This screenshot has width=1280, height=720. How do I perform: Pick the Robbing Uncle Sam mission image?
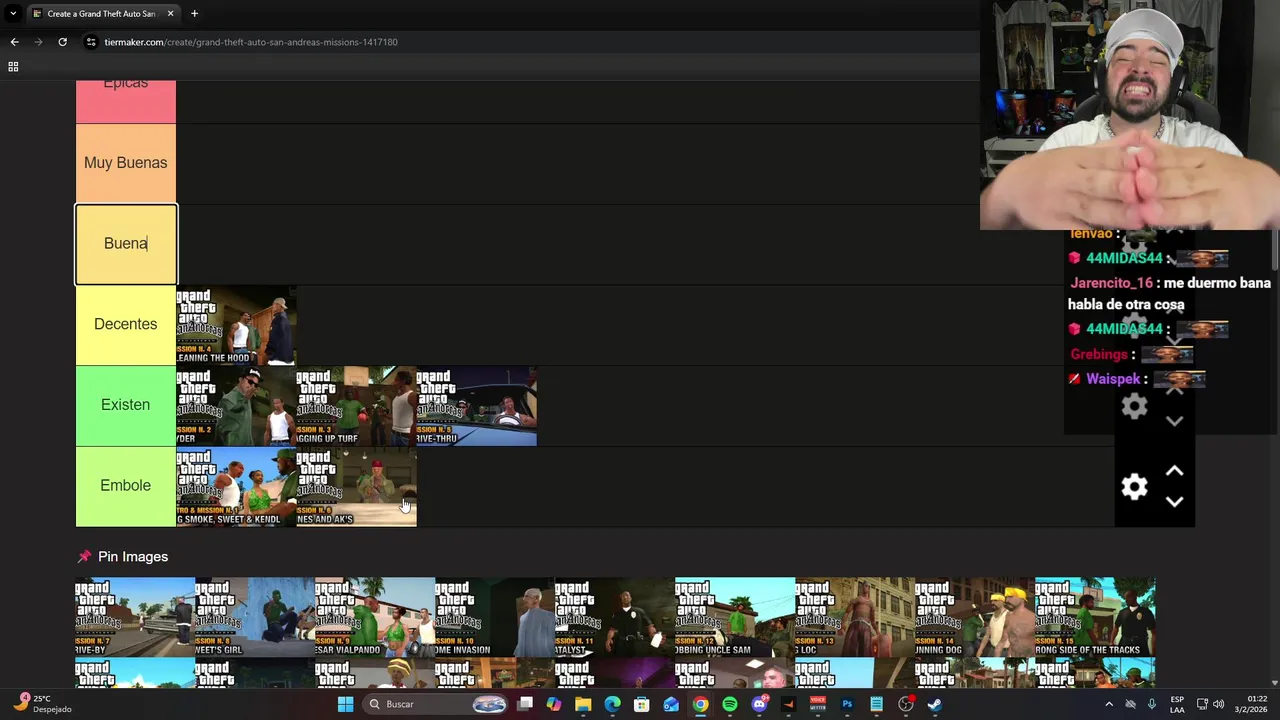735,616
